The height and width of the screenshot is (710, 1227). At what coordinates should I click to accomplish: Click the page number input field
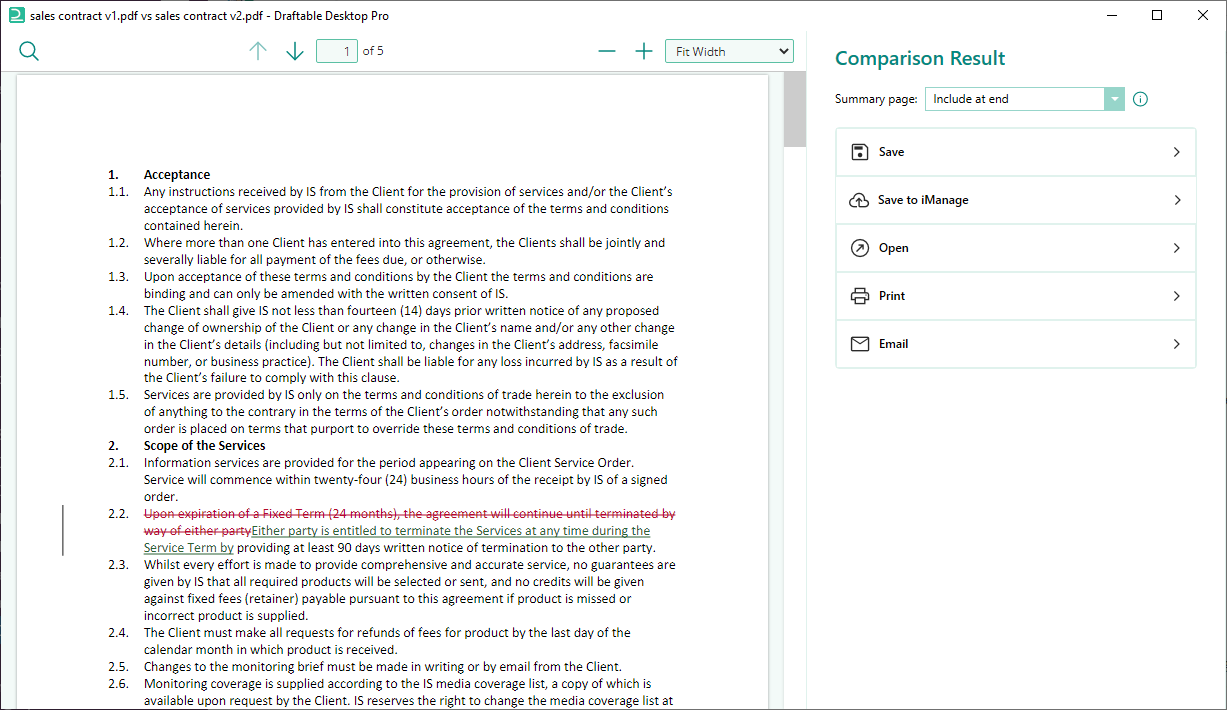tap(337, 51)
